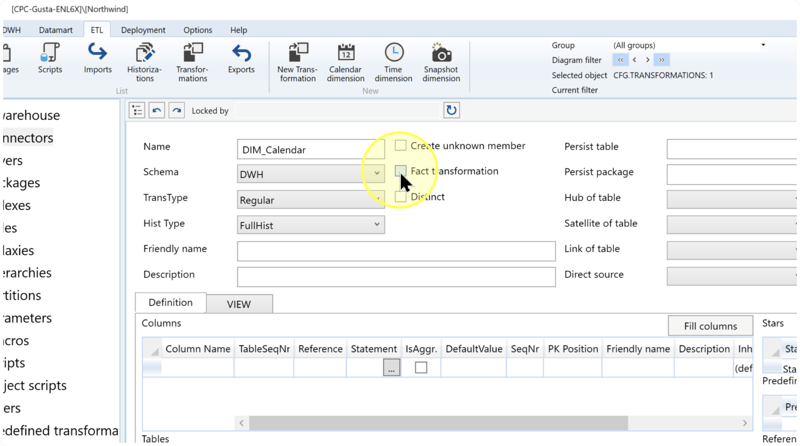This screenshot has width=800, height=446.
Task: Open the Statement ellipsis editor button
Action: 391,368
